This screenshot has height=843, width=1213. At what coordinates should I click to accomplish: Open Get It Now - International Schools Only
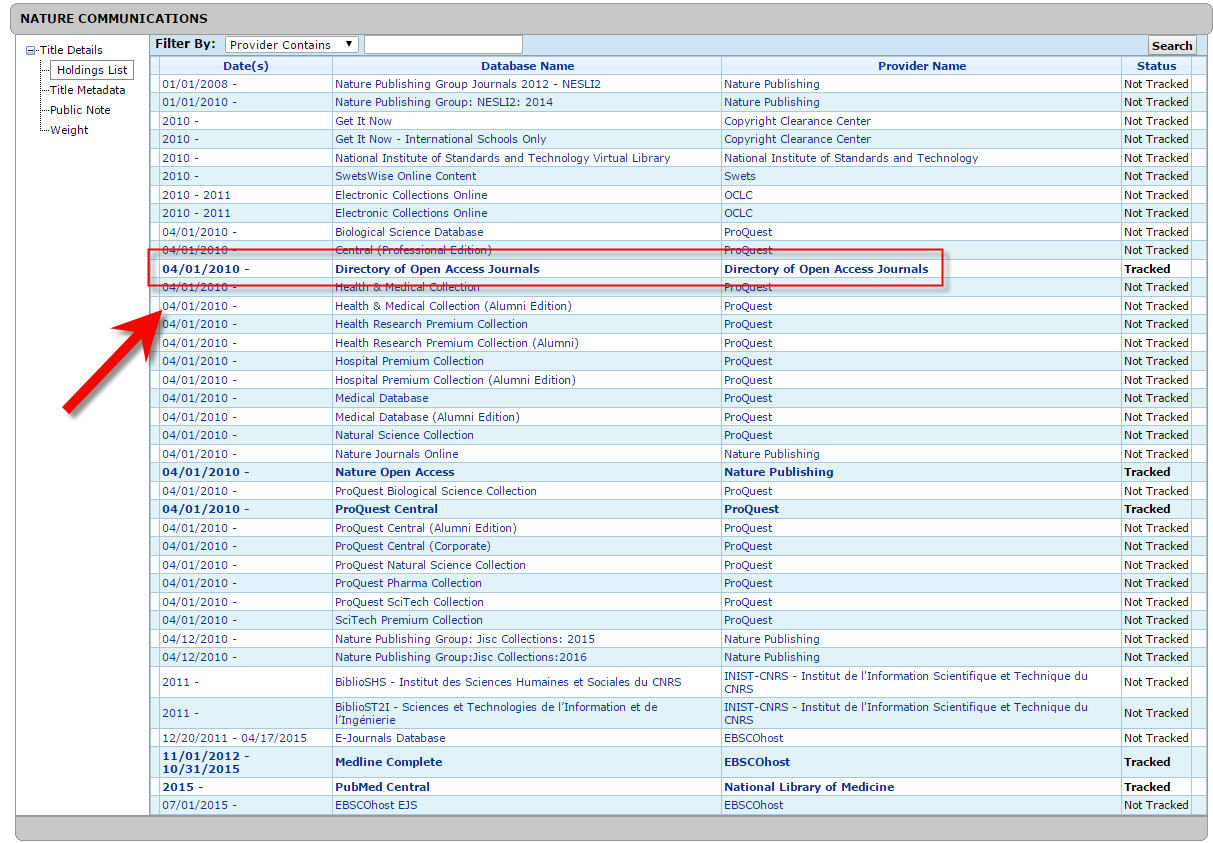click(x=440, y=139)
